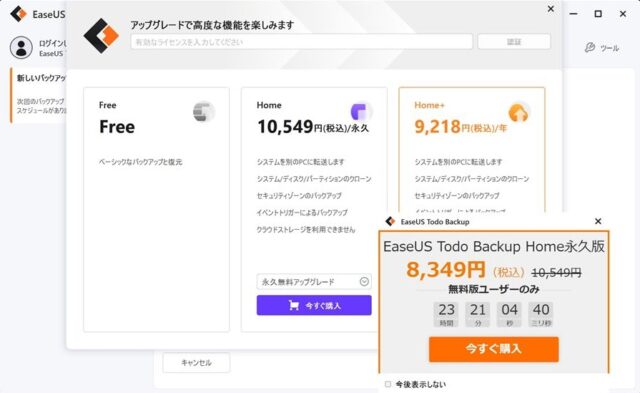Image resolution: width=640 pixels, height=393 pixels.
Task: Click the EaseUS Todo Backup Home永久版 heading
Action: pos(494,246)
